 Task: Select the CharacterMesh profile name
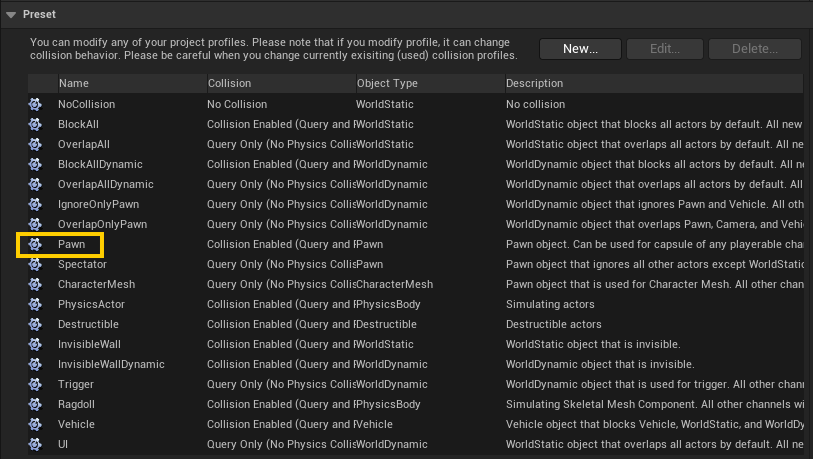(x=96, y=284)
